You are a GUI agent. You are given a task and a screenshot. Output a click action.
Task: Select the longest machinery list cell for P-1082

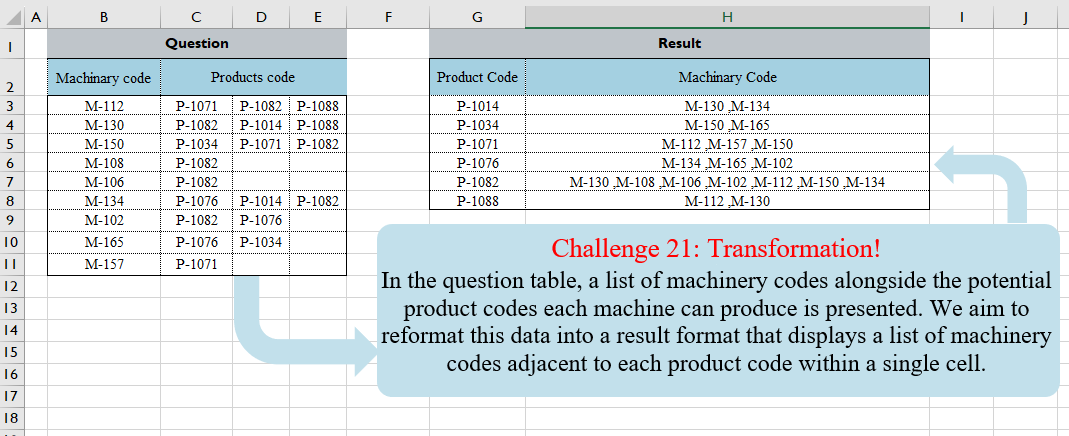(x=727, y=182)
